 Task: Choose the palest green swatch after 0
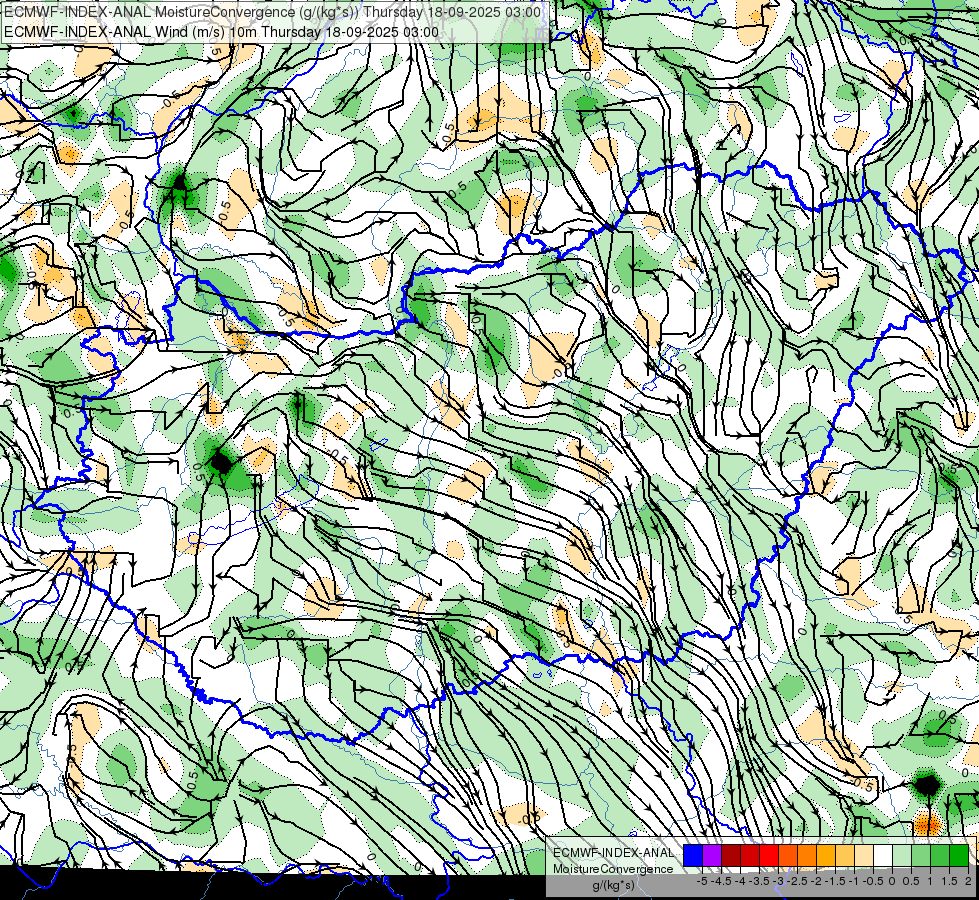coord(902,855)
